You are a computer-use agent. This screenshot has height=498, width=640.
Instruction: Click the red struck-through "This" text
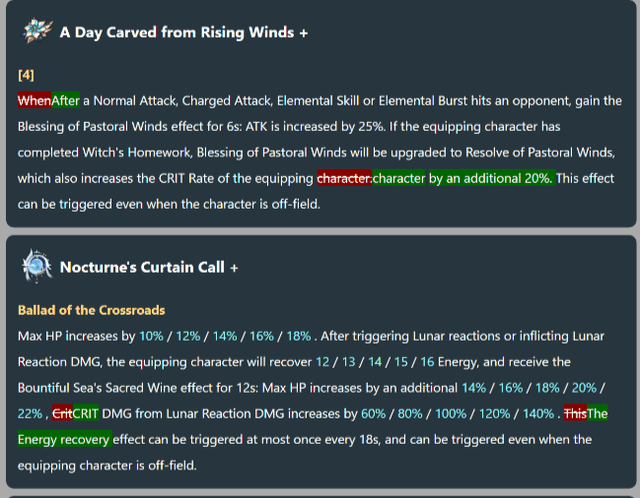coord(575,413)
